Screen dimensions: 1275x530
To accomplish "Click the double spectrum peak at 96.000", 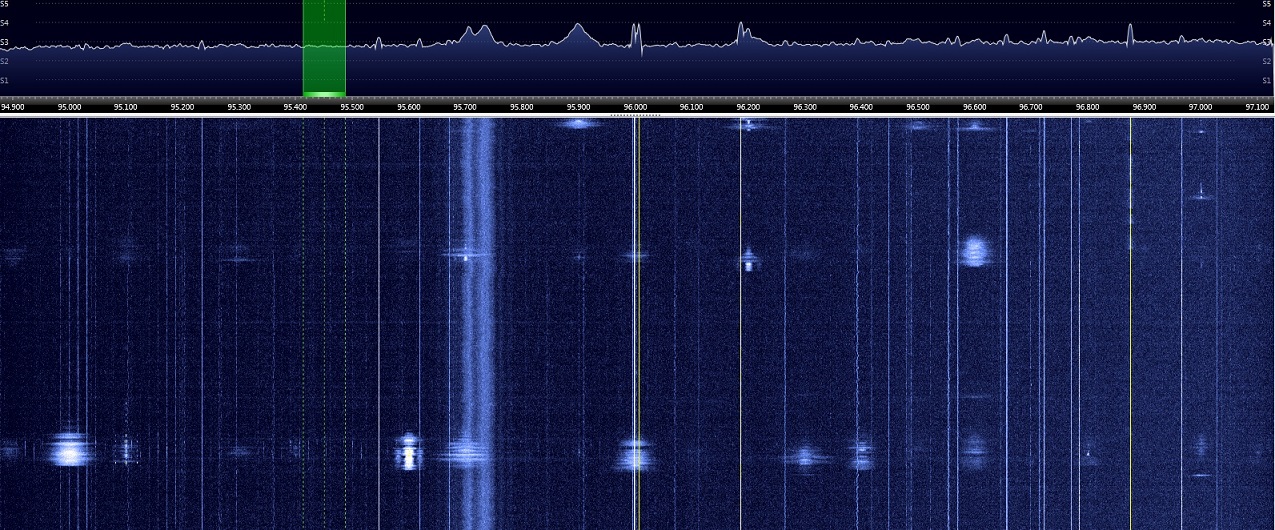I will [636, 35].
